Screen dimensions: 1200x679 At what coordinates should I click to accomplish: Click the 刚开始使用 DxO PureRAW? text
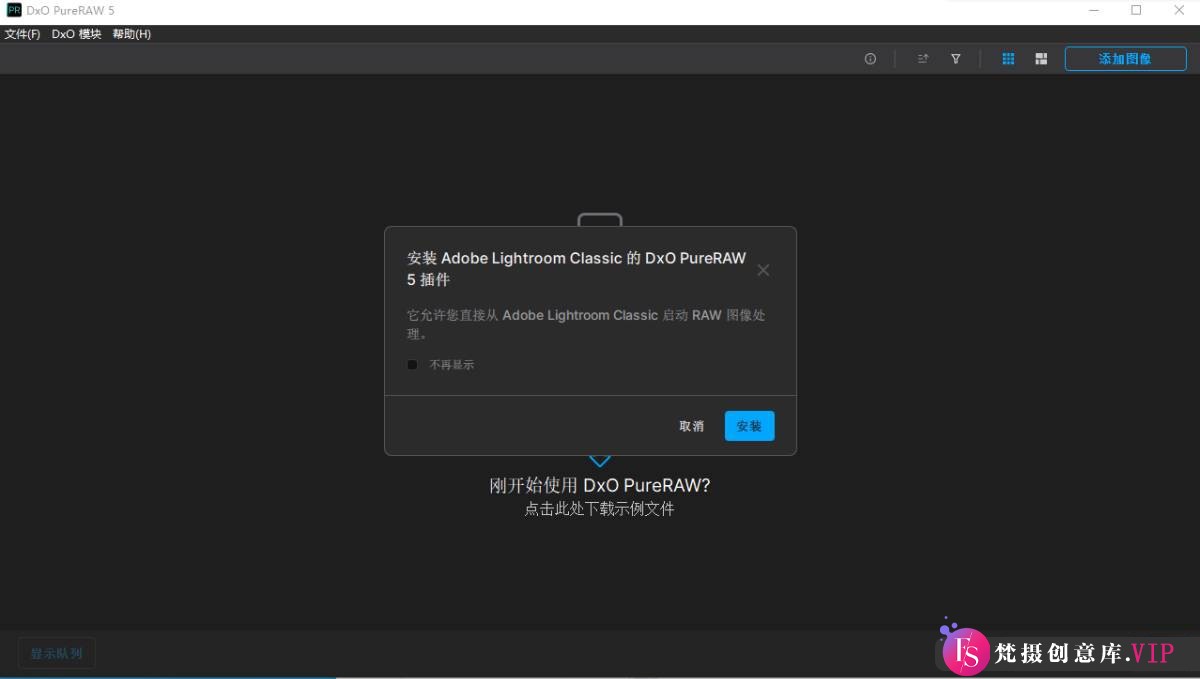click(600, 486)
